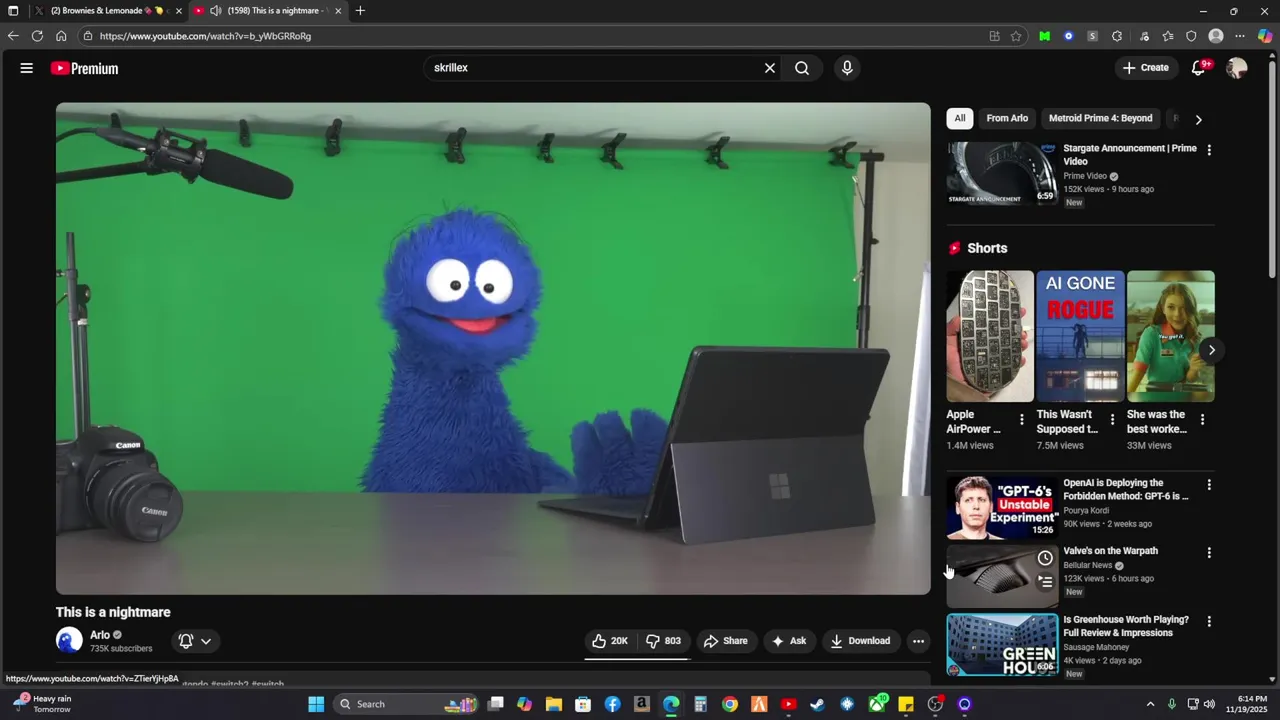Like the video with 20K thumbs up

tap(609, 641)
